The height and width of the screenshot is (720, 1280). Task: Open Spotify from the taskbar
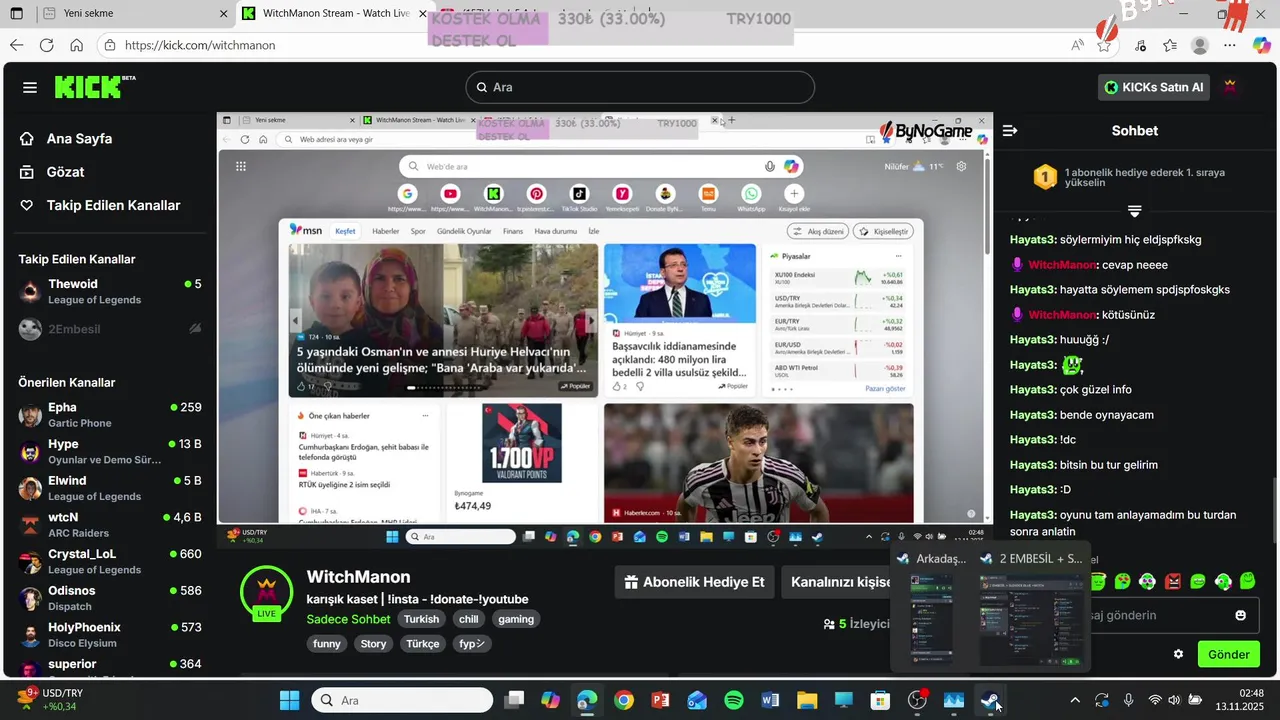(733, 700)
